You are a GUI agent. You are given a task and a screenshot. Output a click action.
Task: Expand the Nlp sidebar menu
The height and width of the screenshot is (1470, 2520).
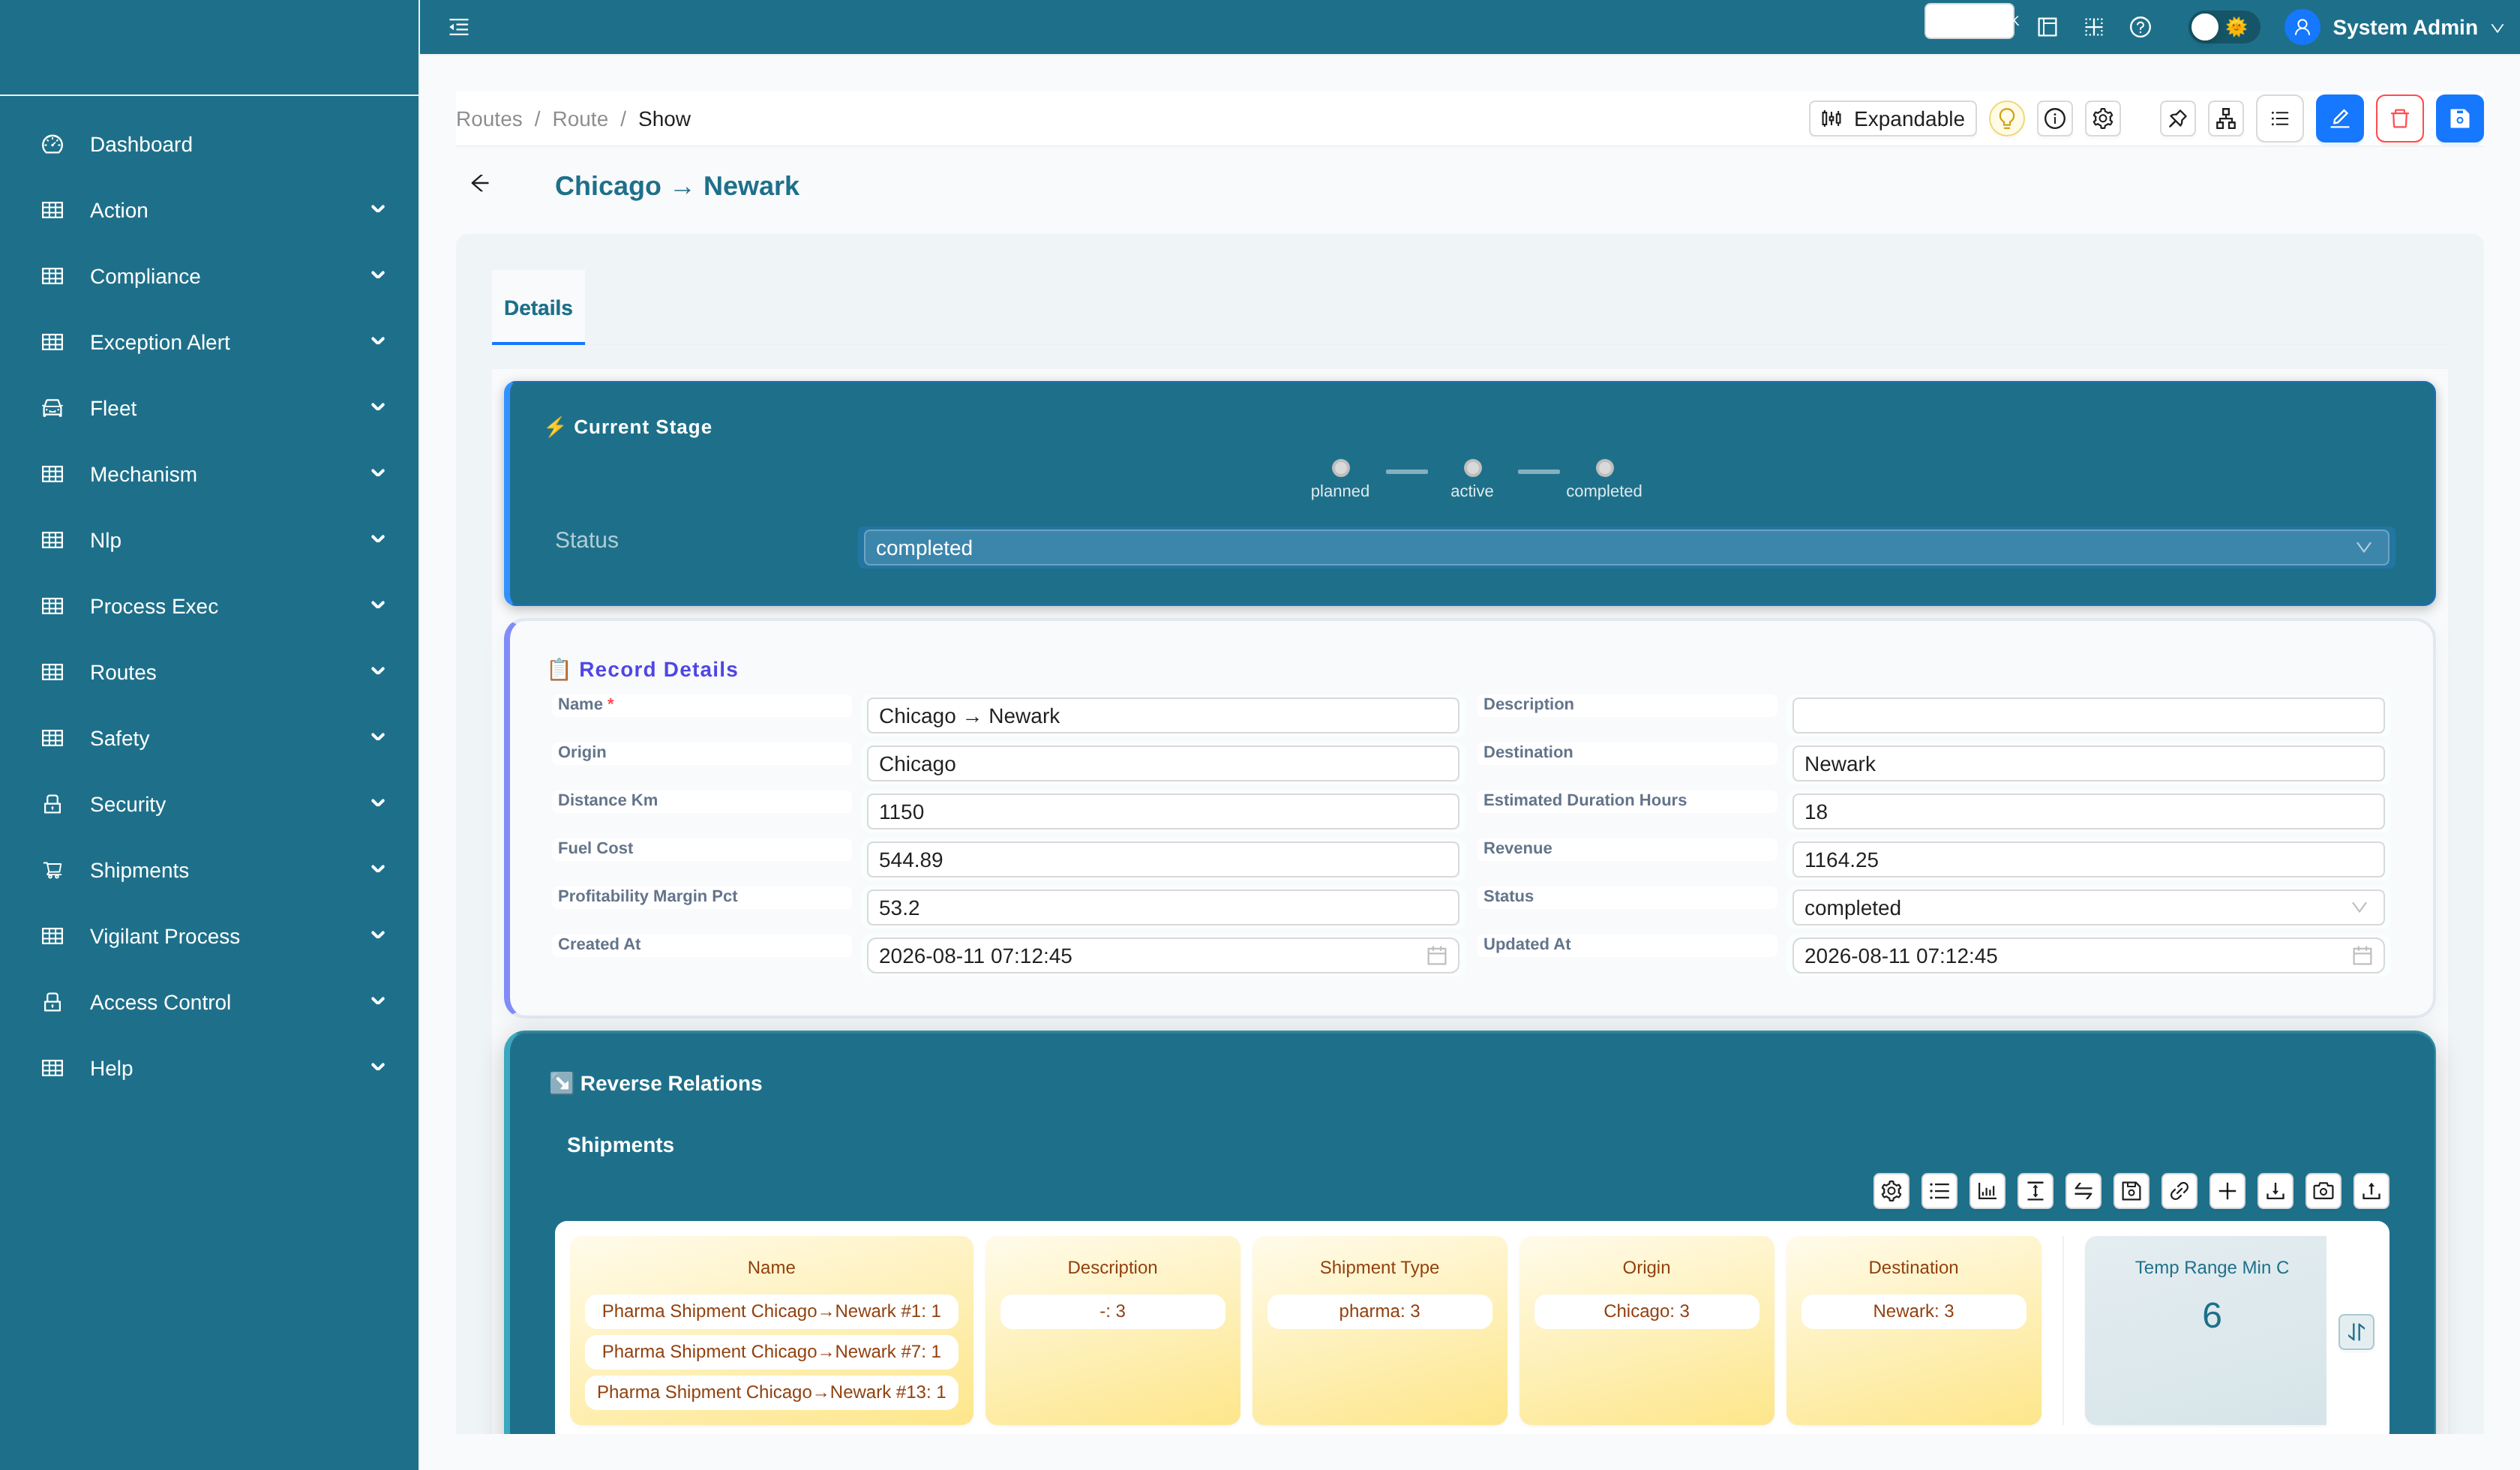coord(209,540)
